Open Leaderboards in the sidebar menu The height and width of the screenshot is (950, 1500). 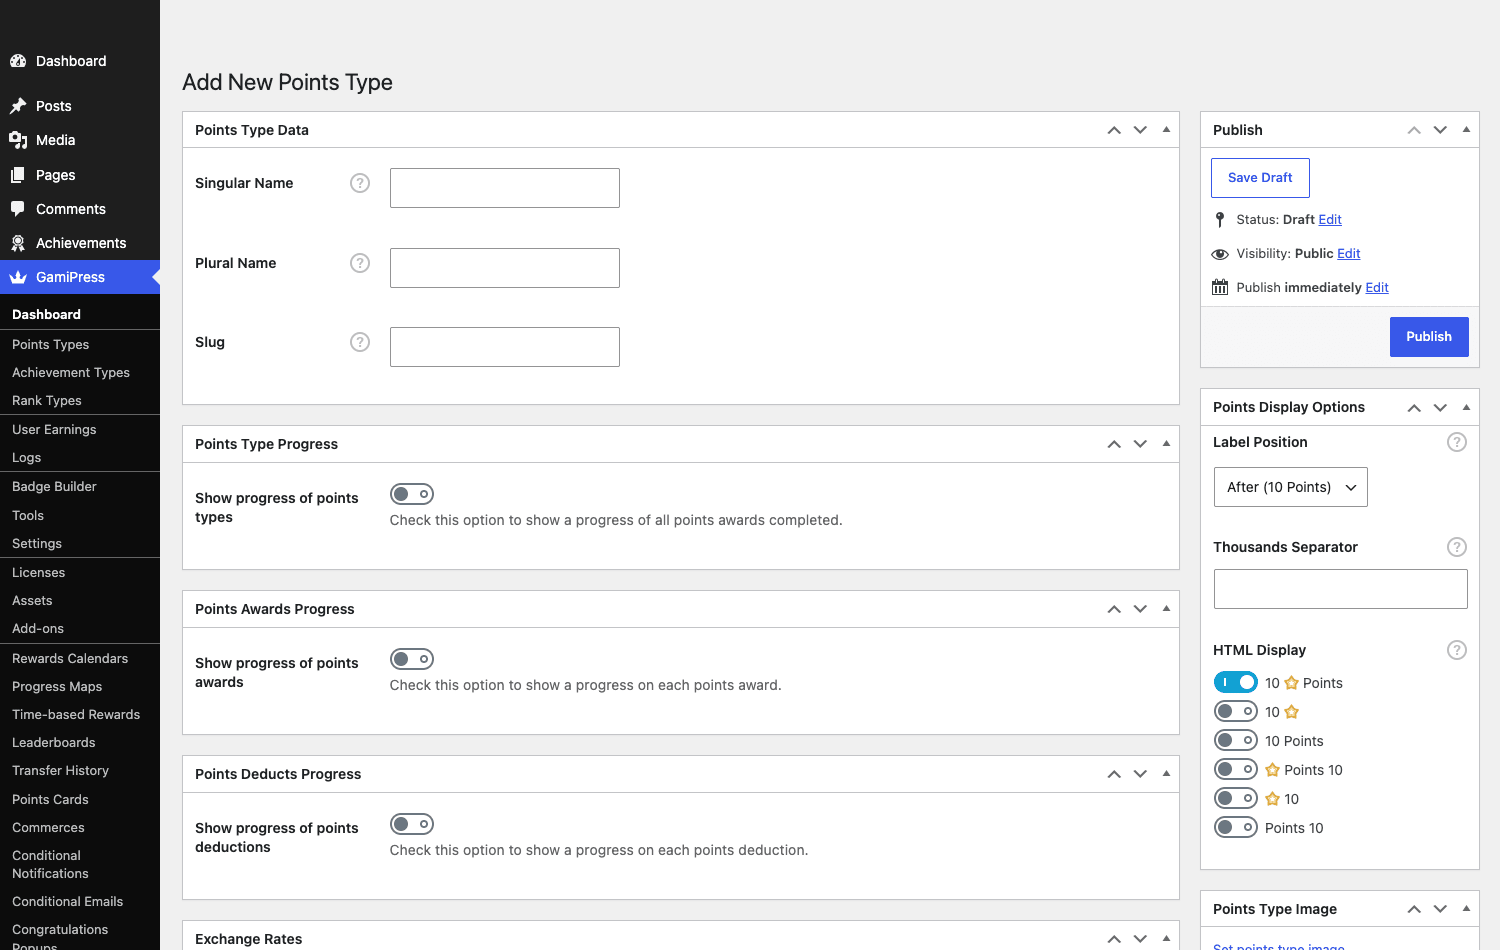[54, 742]
